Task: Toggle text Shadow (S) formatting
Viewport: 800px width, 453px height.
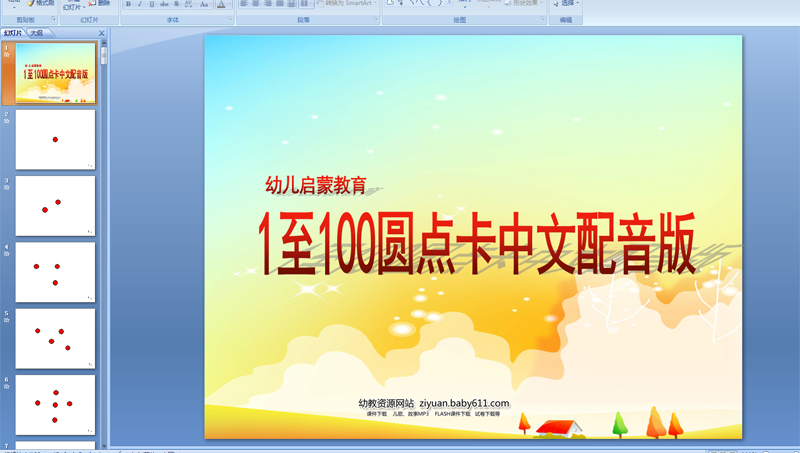Action: click(x=176, y=4)
